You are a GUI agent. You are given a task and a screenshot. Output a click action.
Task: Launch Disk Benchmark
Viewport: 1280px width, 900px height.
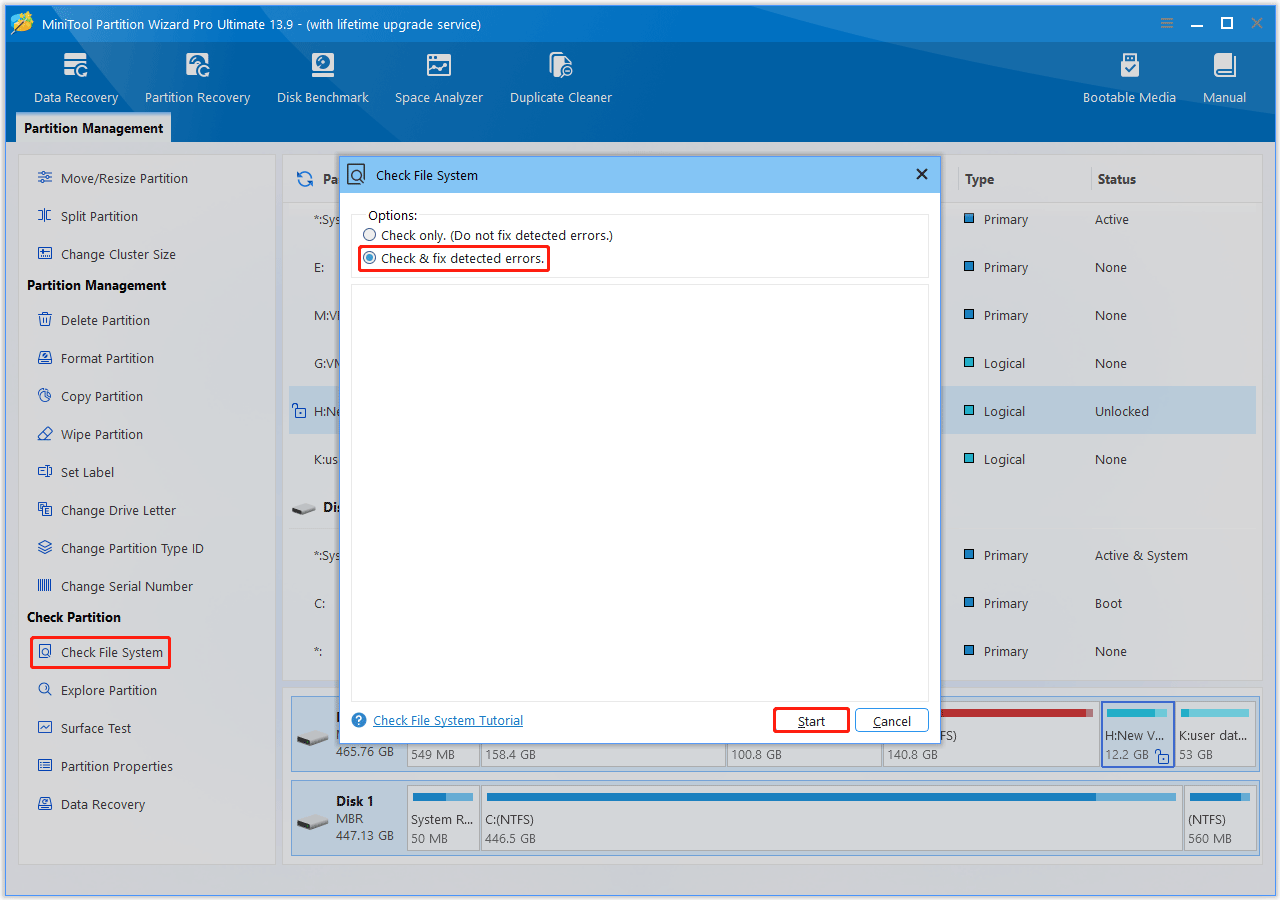pos(323,78)
